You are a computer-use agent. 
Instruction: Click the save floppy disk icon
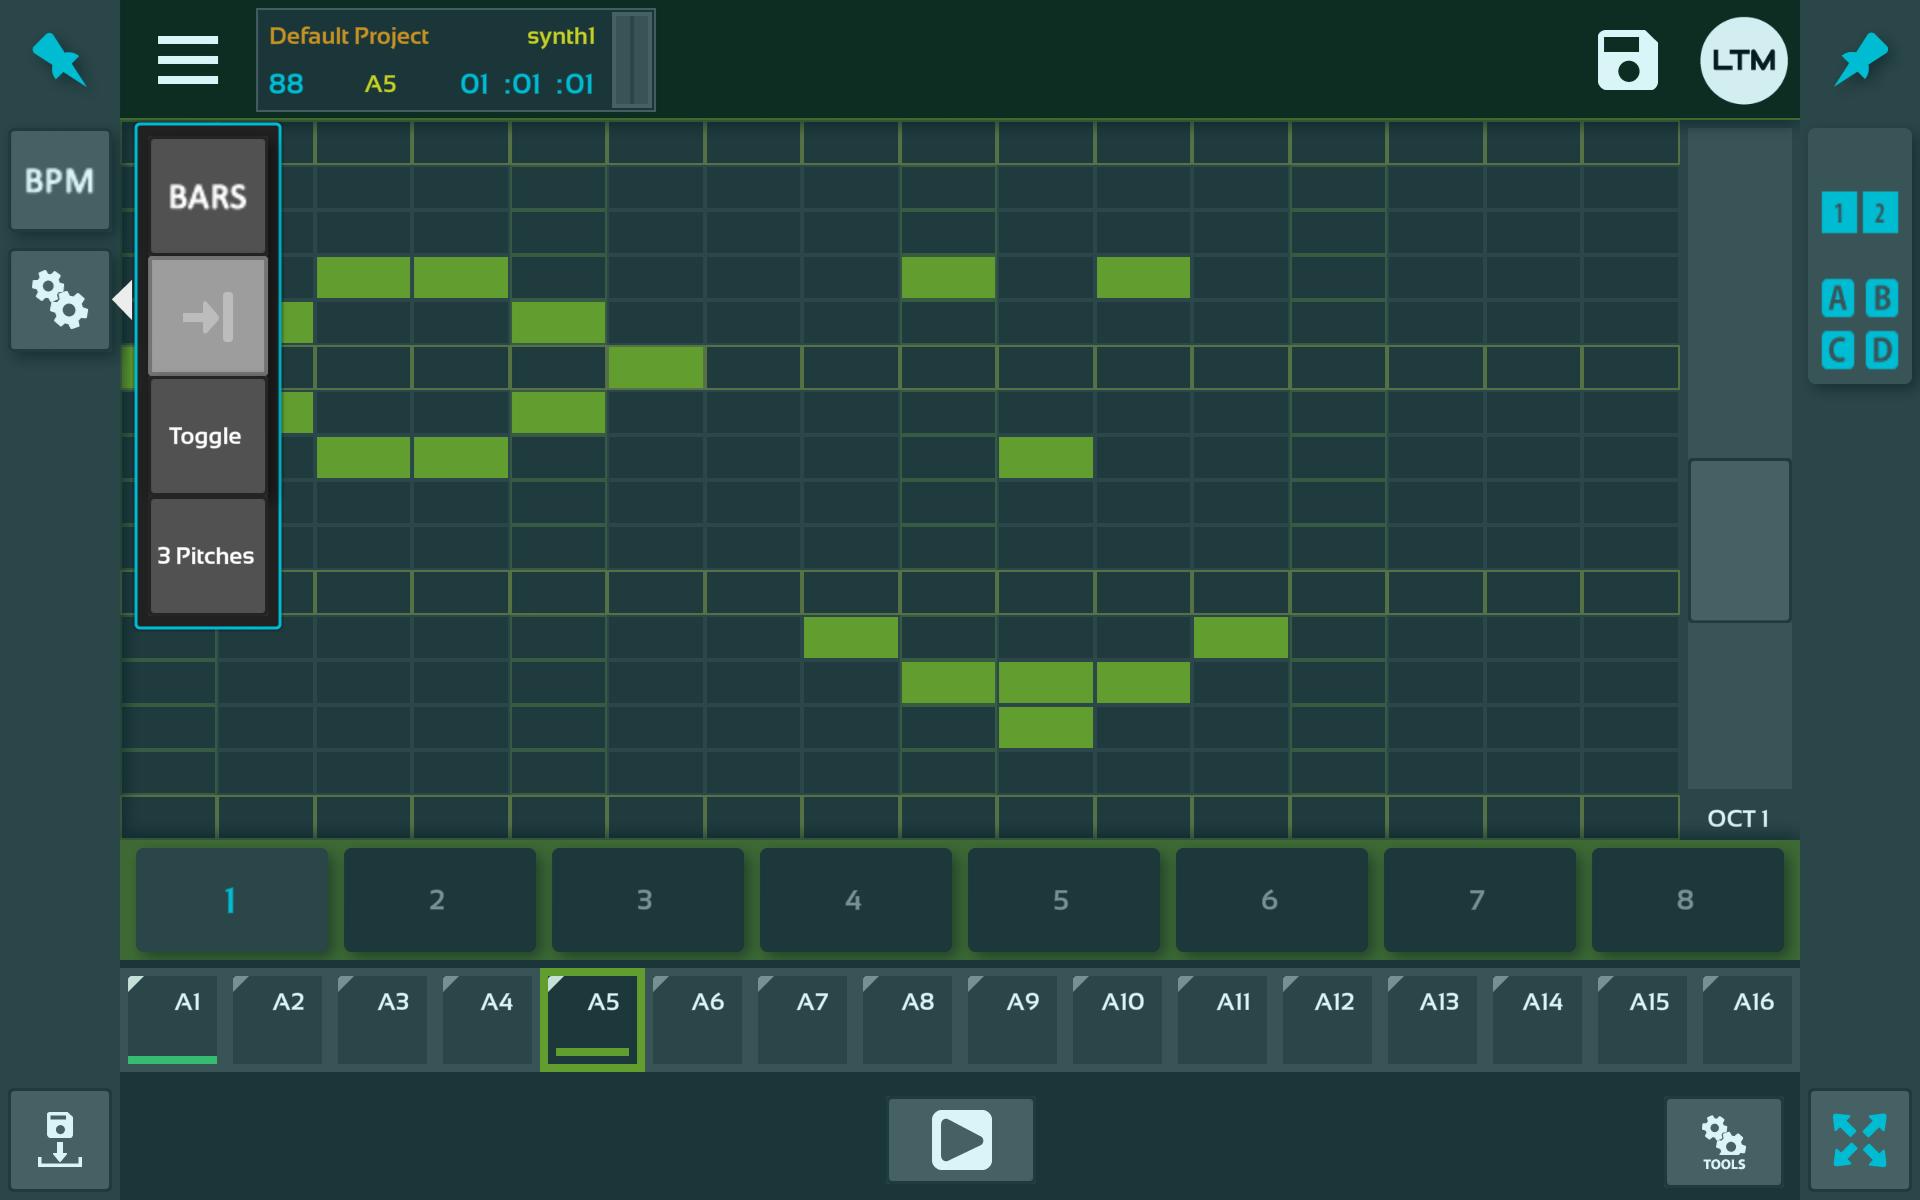click(x=1627, y=60)
